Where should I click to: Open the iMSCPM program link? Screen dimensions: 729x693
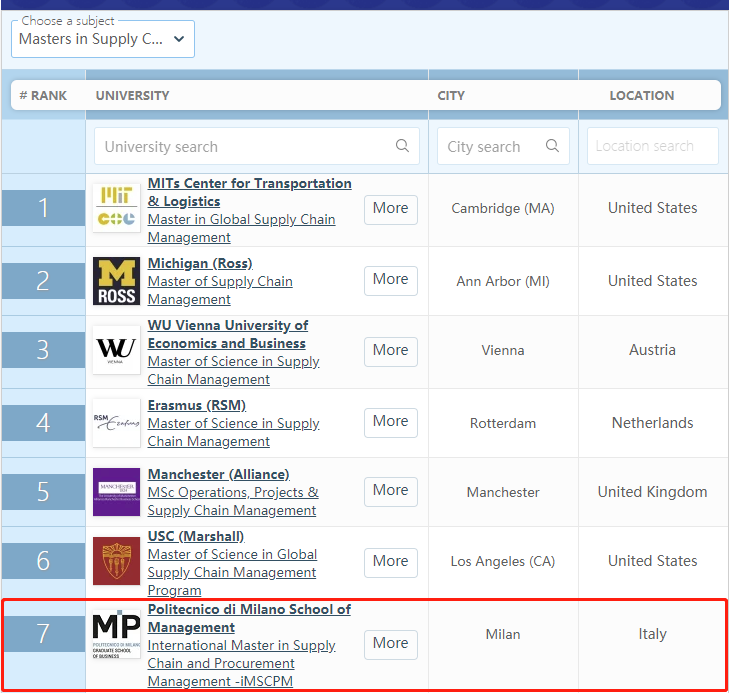(x=242, y=663)
